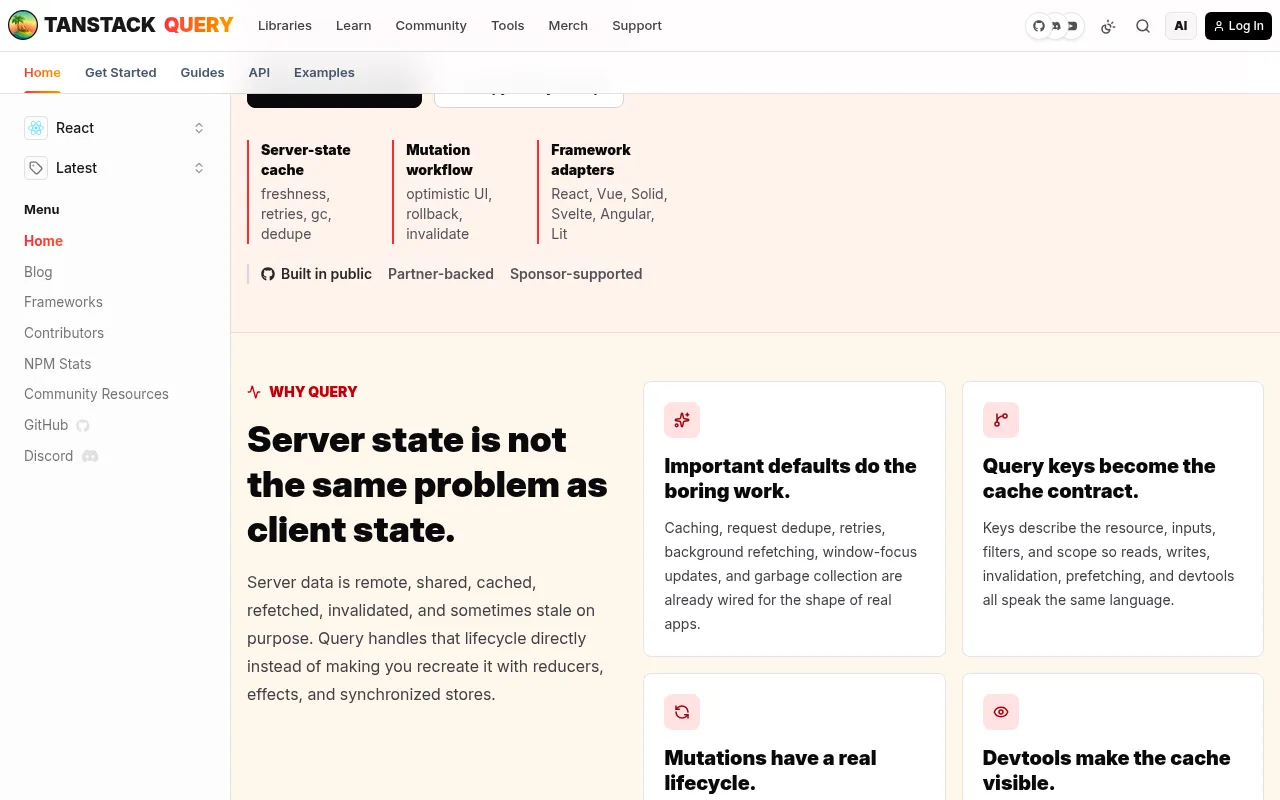The height and width of the screenshot is (800, 1280).
Task: Click 'Mutations have a real lifecycle.' heading
Action: coord(770,770)
